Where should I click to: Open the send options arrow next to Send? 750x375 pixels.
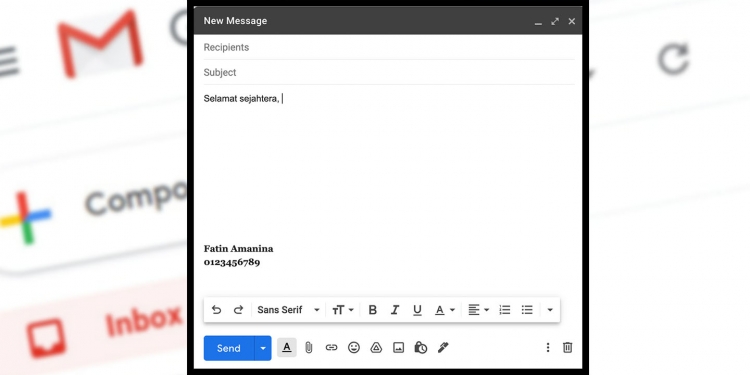click(263, 348)
